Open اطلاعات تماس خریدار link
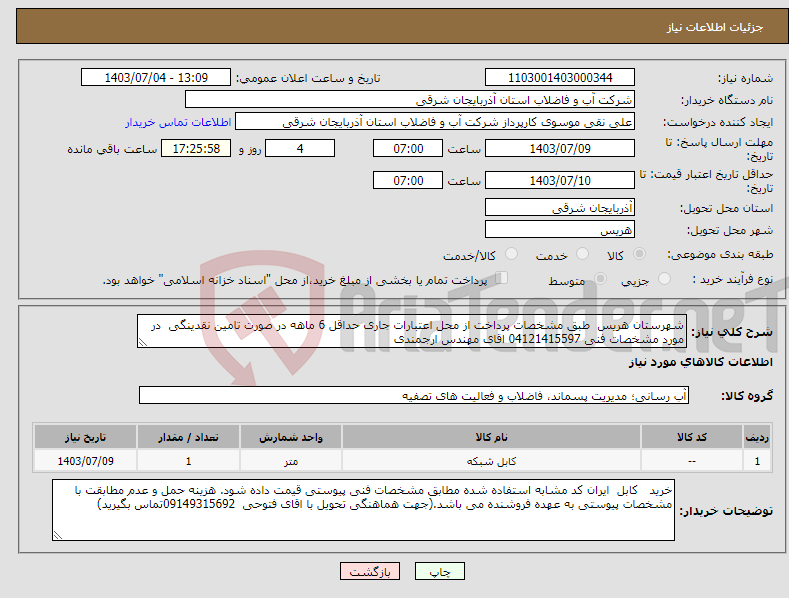The width and height of the screenshot is (789, 598). tap(178, 122)
